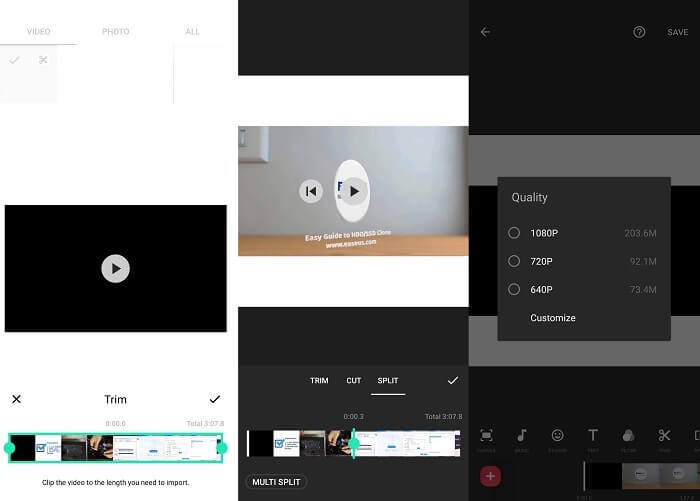
Task: Click the split timeline filmstrip
Action: tap(354, 443)
